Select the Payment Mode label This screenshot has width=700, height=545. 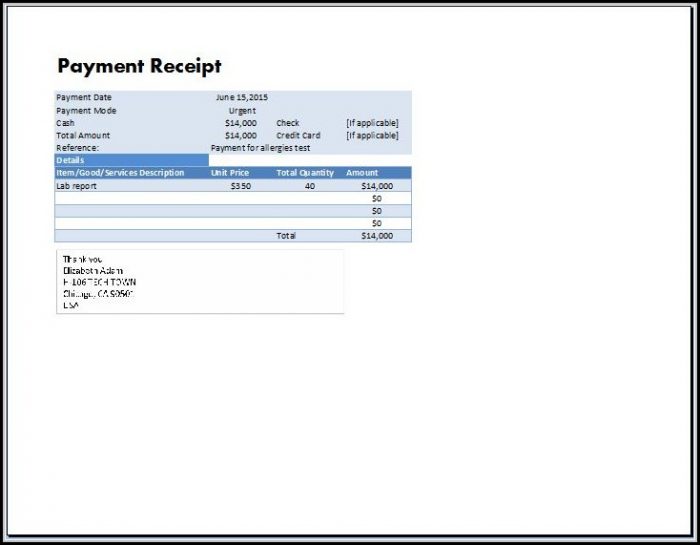click(x=86, y=110)
